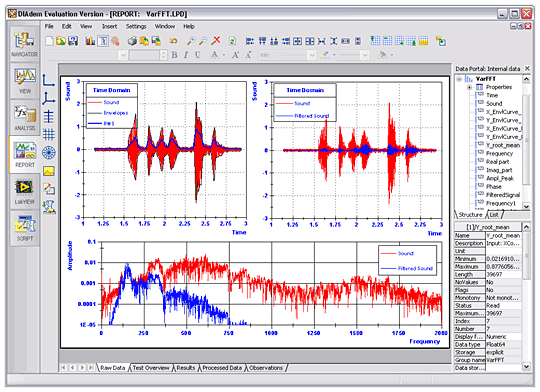Open the LabVIEW panel
The height and width of the screenshot is (392, 540).
[24, 191]
